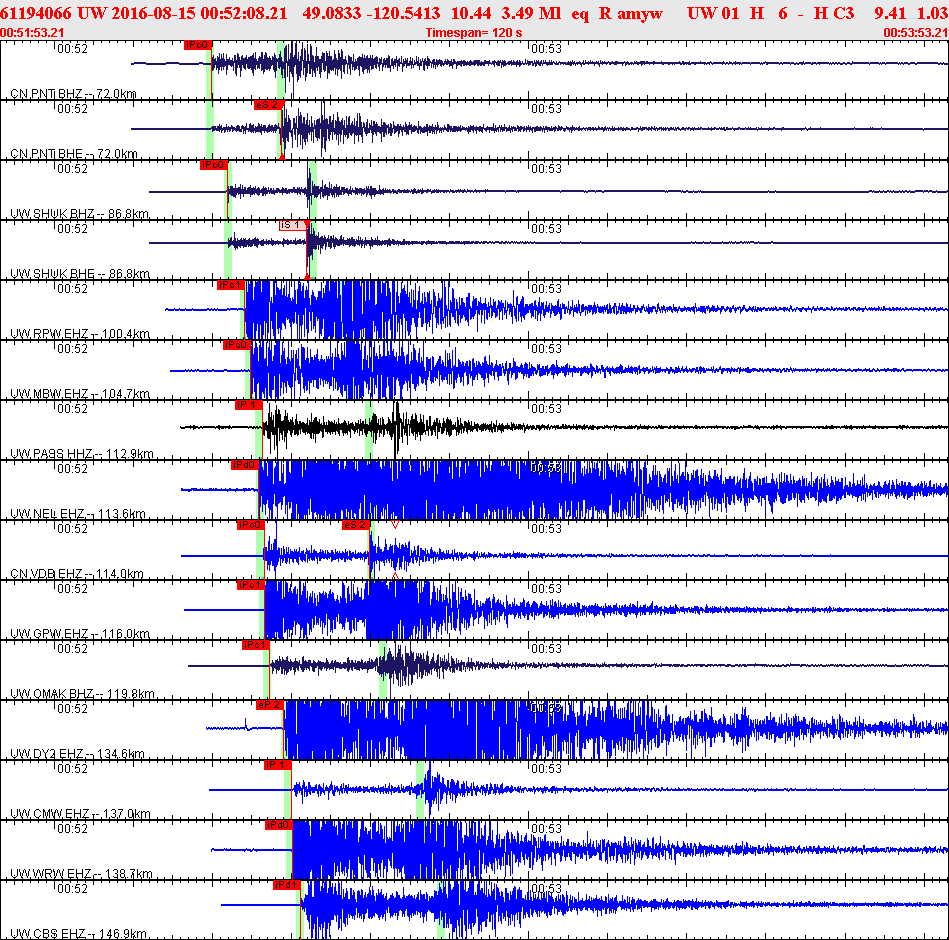
Task: Click the event ID 61194066 in the header
Action: point(36,13)
